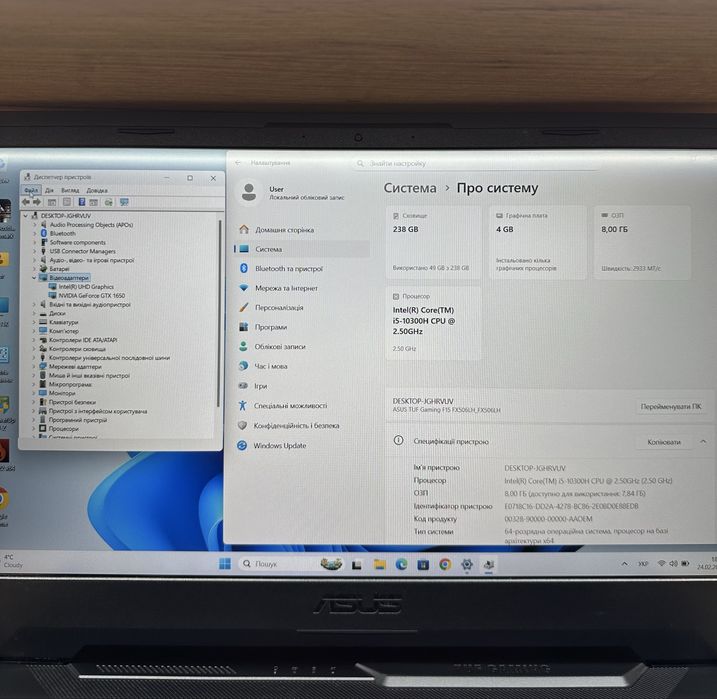Select Software components tree item
The image size is (717, 699).
coord(77,242)
